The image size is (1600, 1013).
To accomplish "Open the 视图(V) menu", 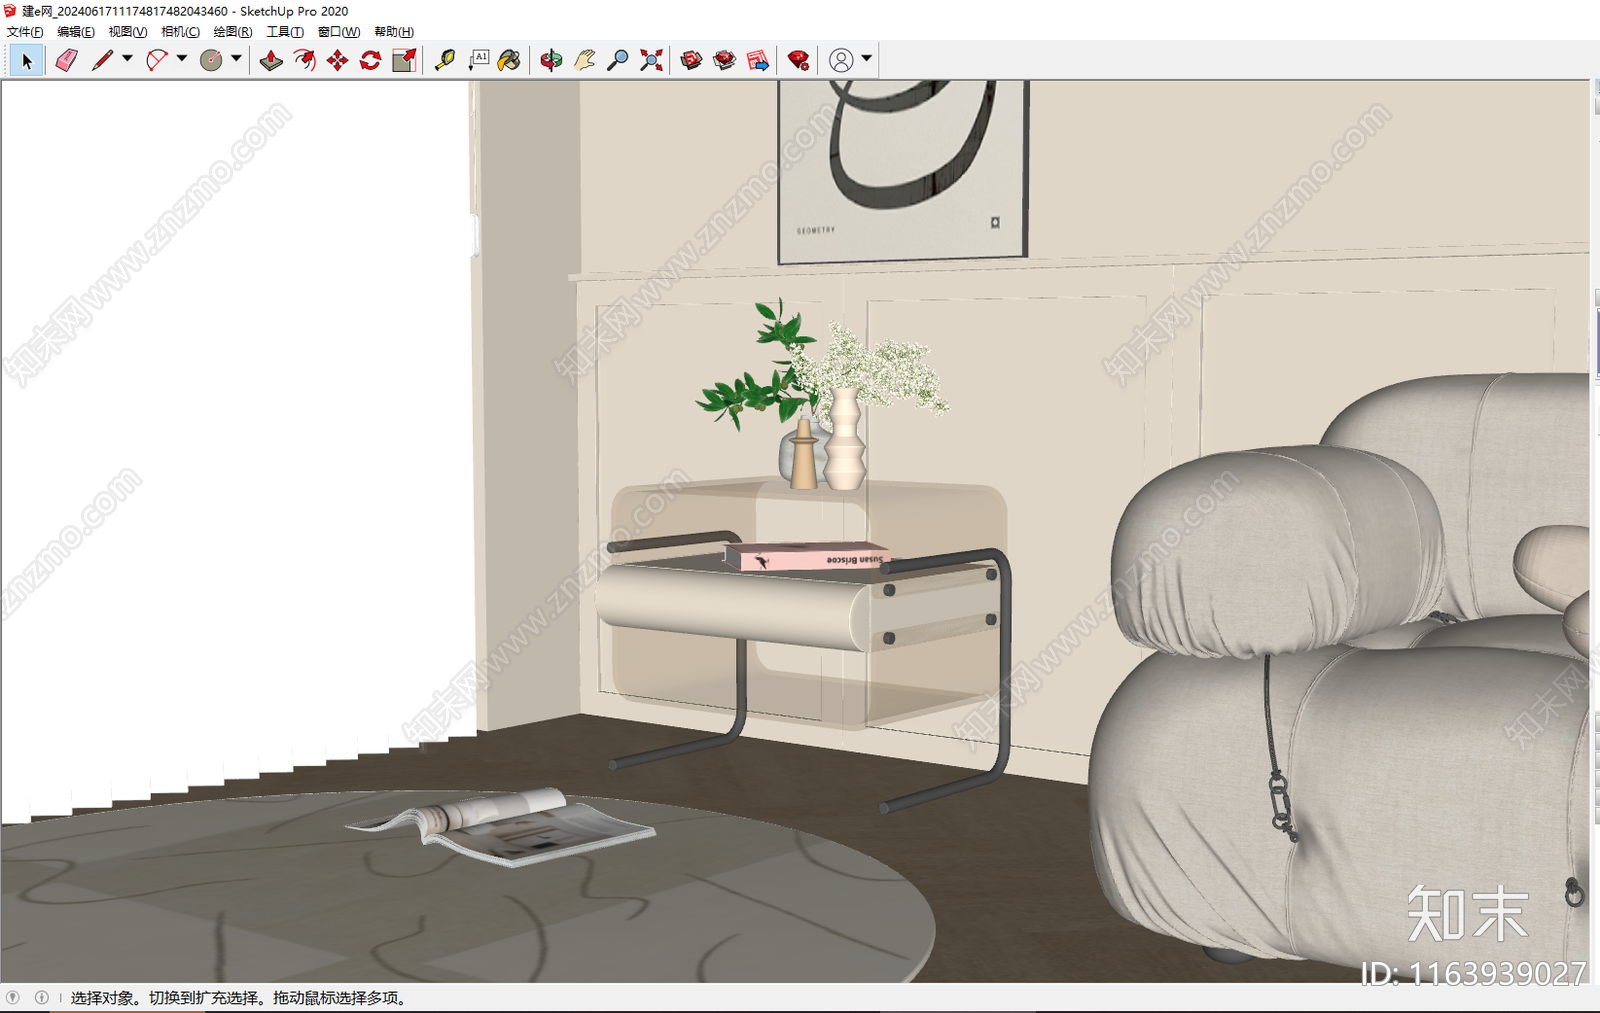I will click(x=128, y=32).
